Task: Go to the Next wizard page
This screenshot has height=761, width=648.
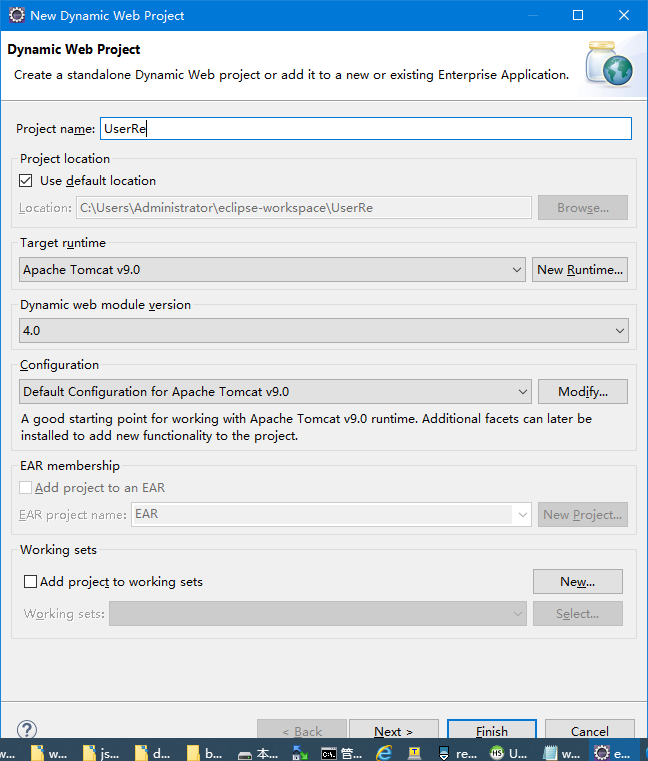Action: 394,731
